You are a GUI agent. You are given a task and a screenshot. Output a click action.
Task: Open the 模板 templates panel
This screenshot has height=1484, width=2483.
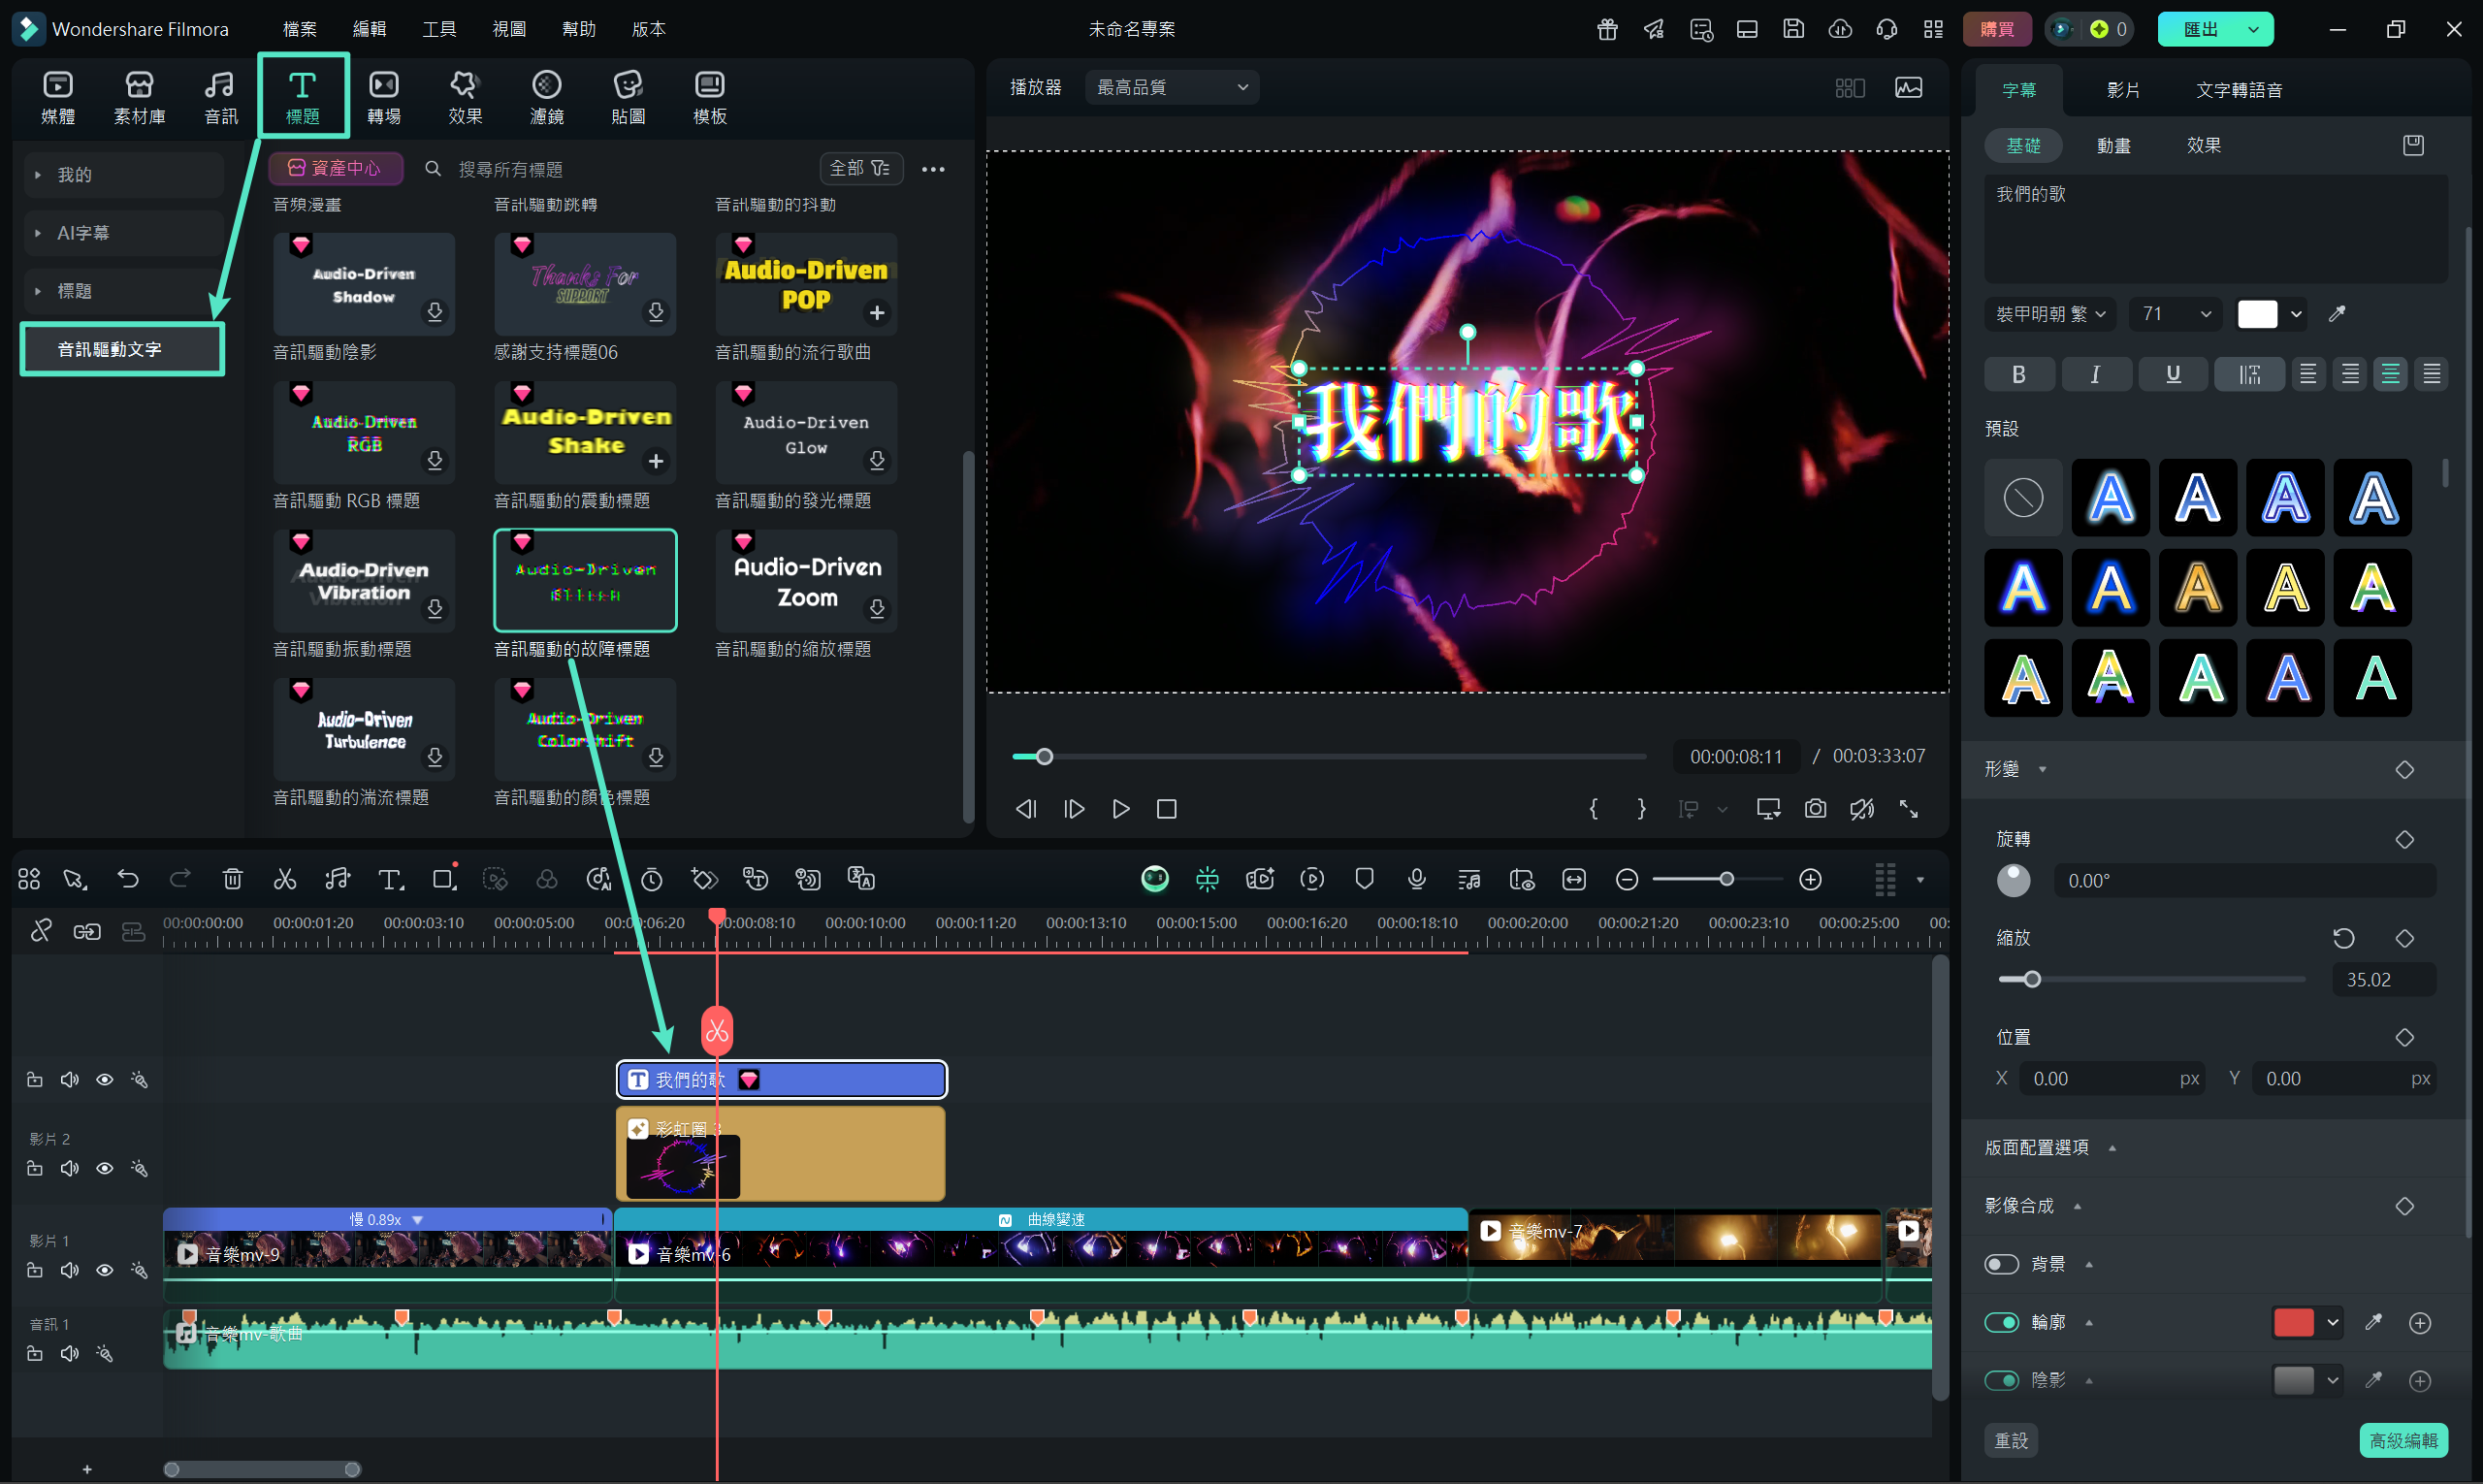coord(710,97)
